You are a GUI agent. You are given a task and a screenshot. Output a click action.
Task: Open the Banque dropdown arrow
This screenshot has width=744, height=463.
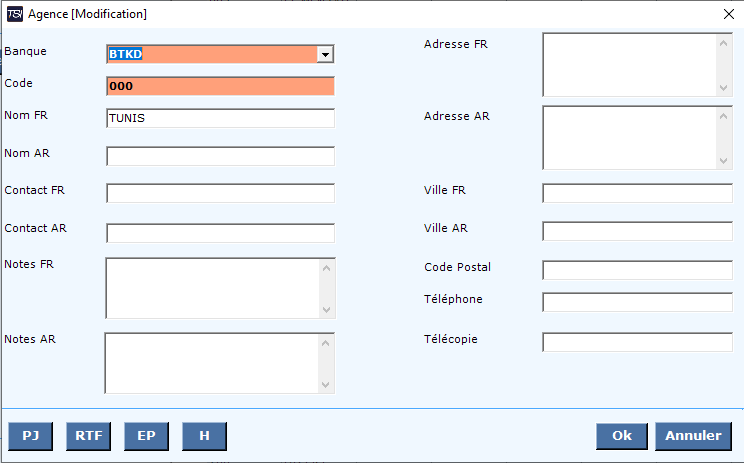[x=325, y=55]
